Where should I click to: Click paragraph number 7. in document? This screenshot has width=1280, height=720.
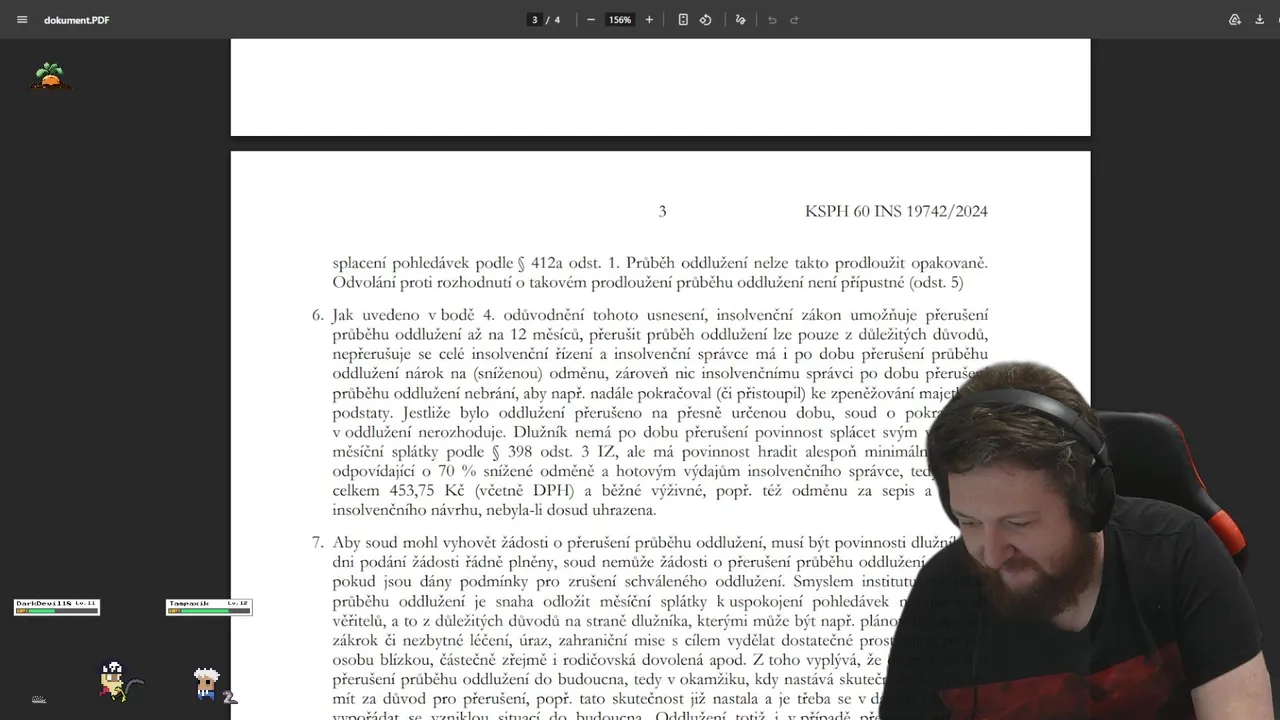pyautogui.click(x=318, y=543)
